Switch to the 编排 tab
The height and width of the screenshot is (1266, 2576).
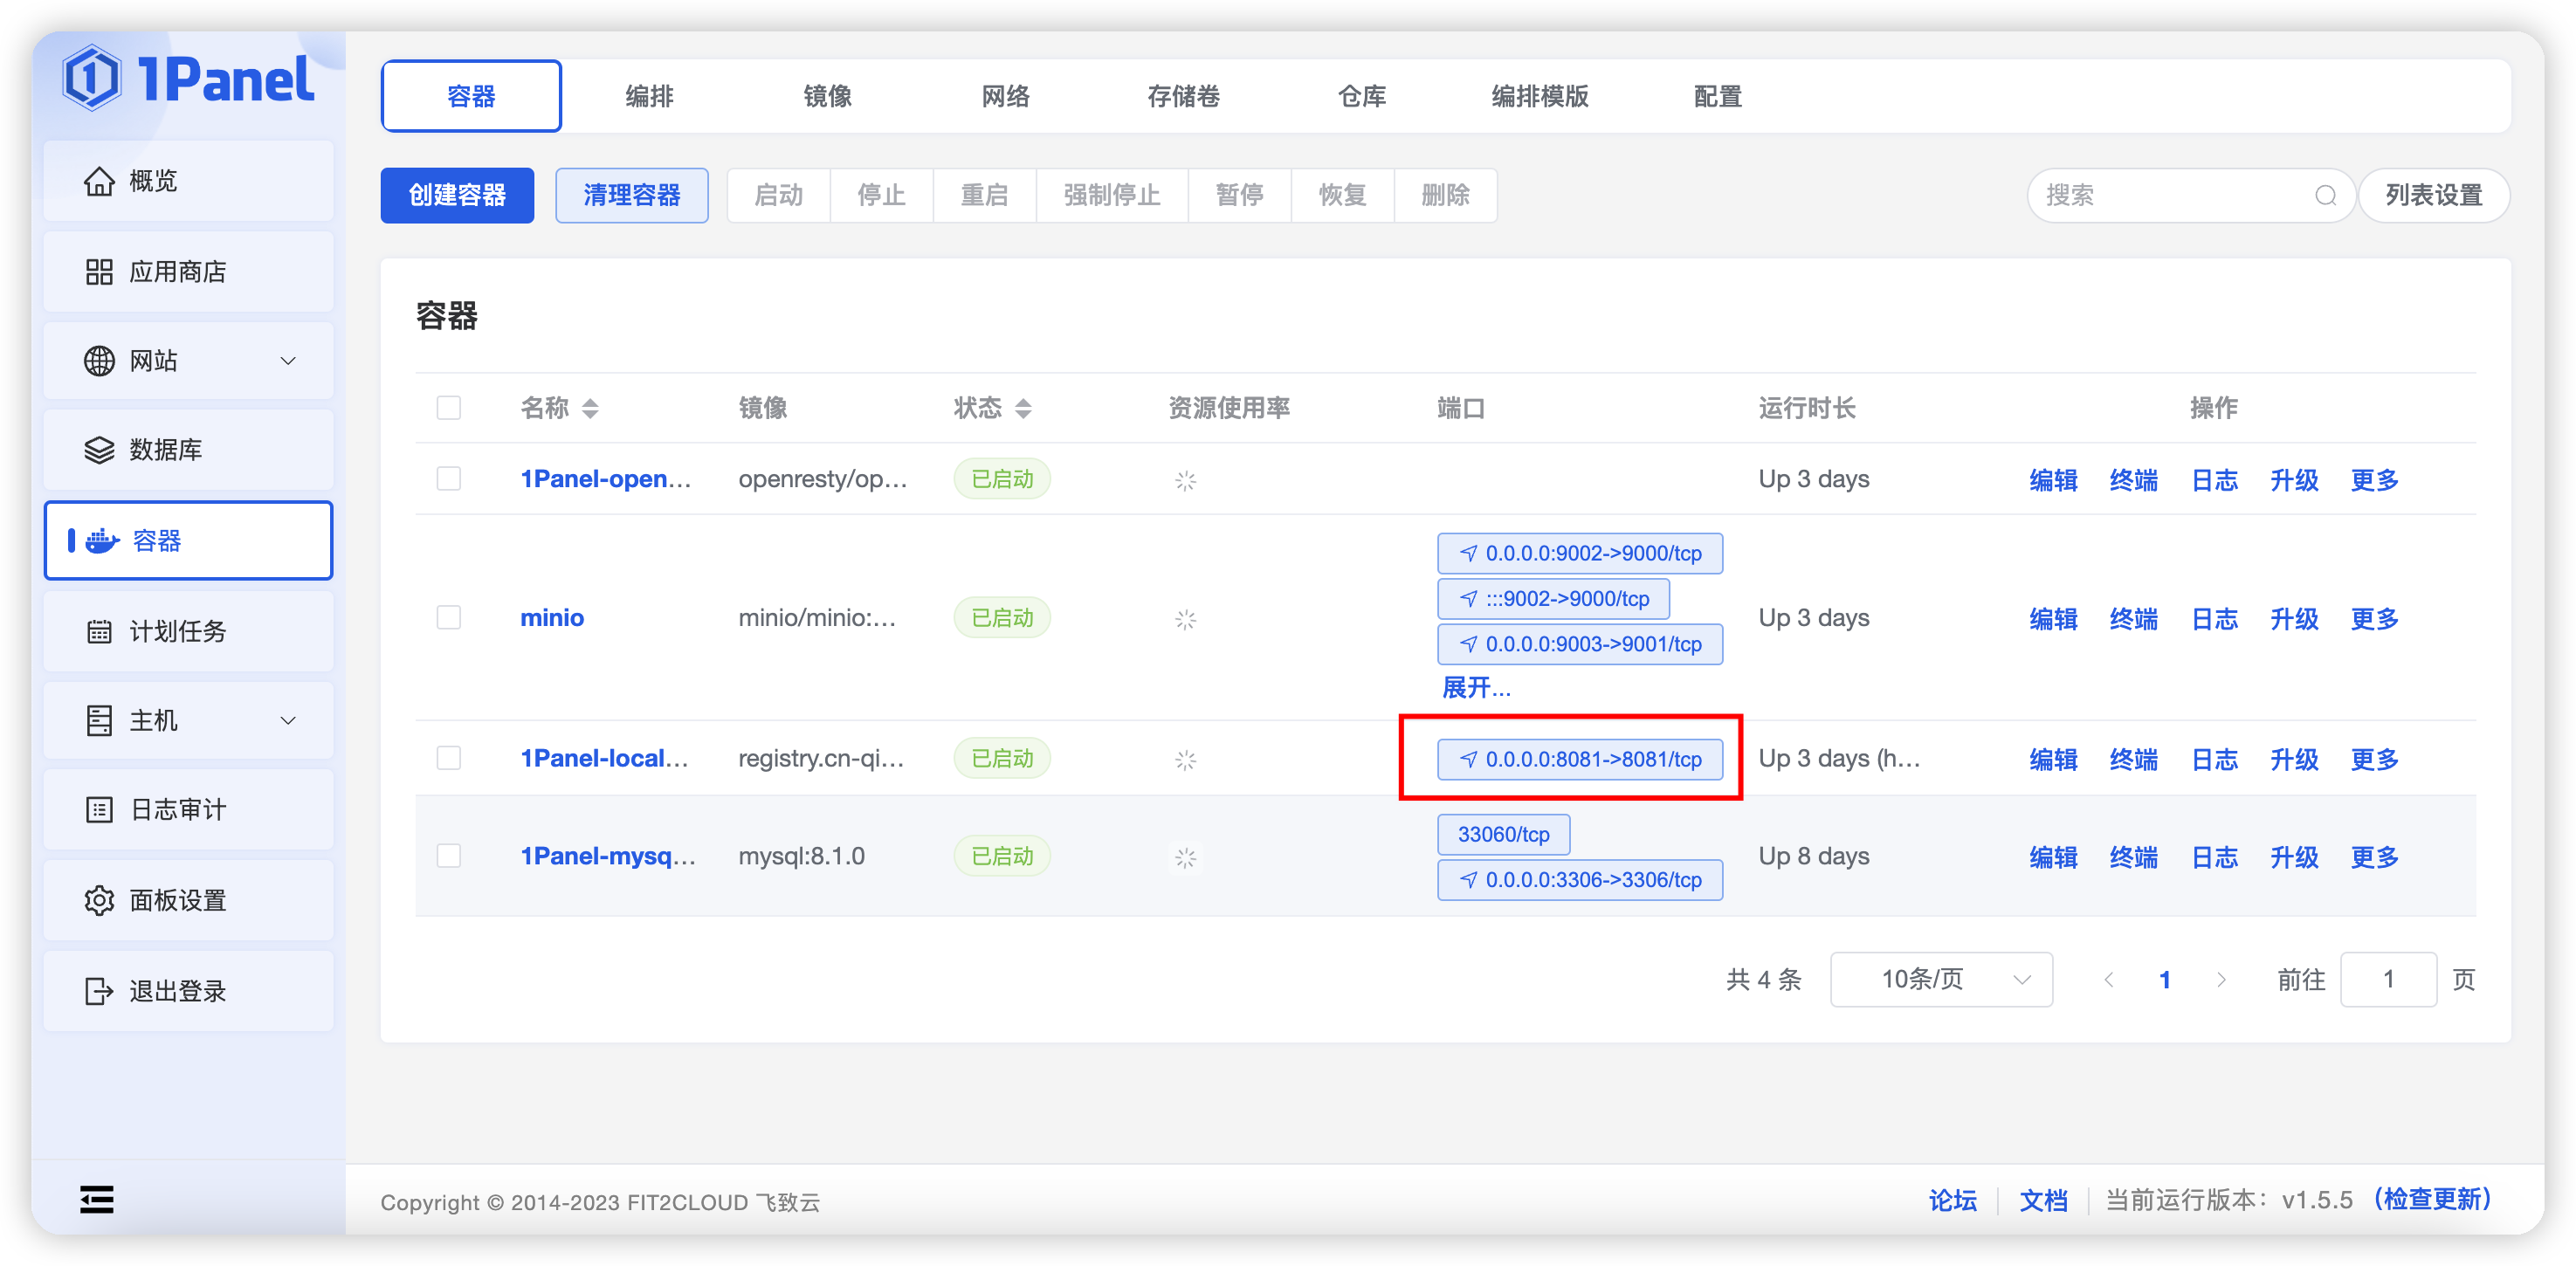pos(650,96)
